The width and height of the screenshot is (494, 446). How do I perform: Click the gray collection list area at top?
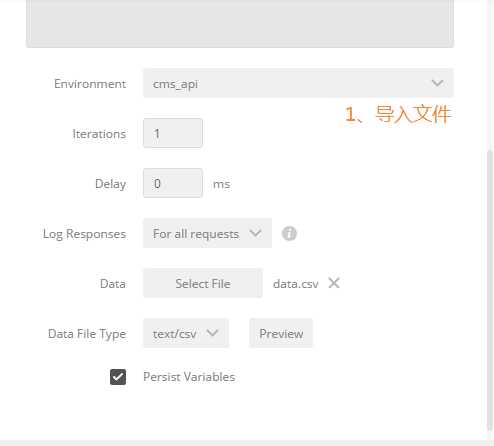point(240,23)
